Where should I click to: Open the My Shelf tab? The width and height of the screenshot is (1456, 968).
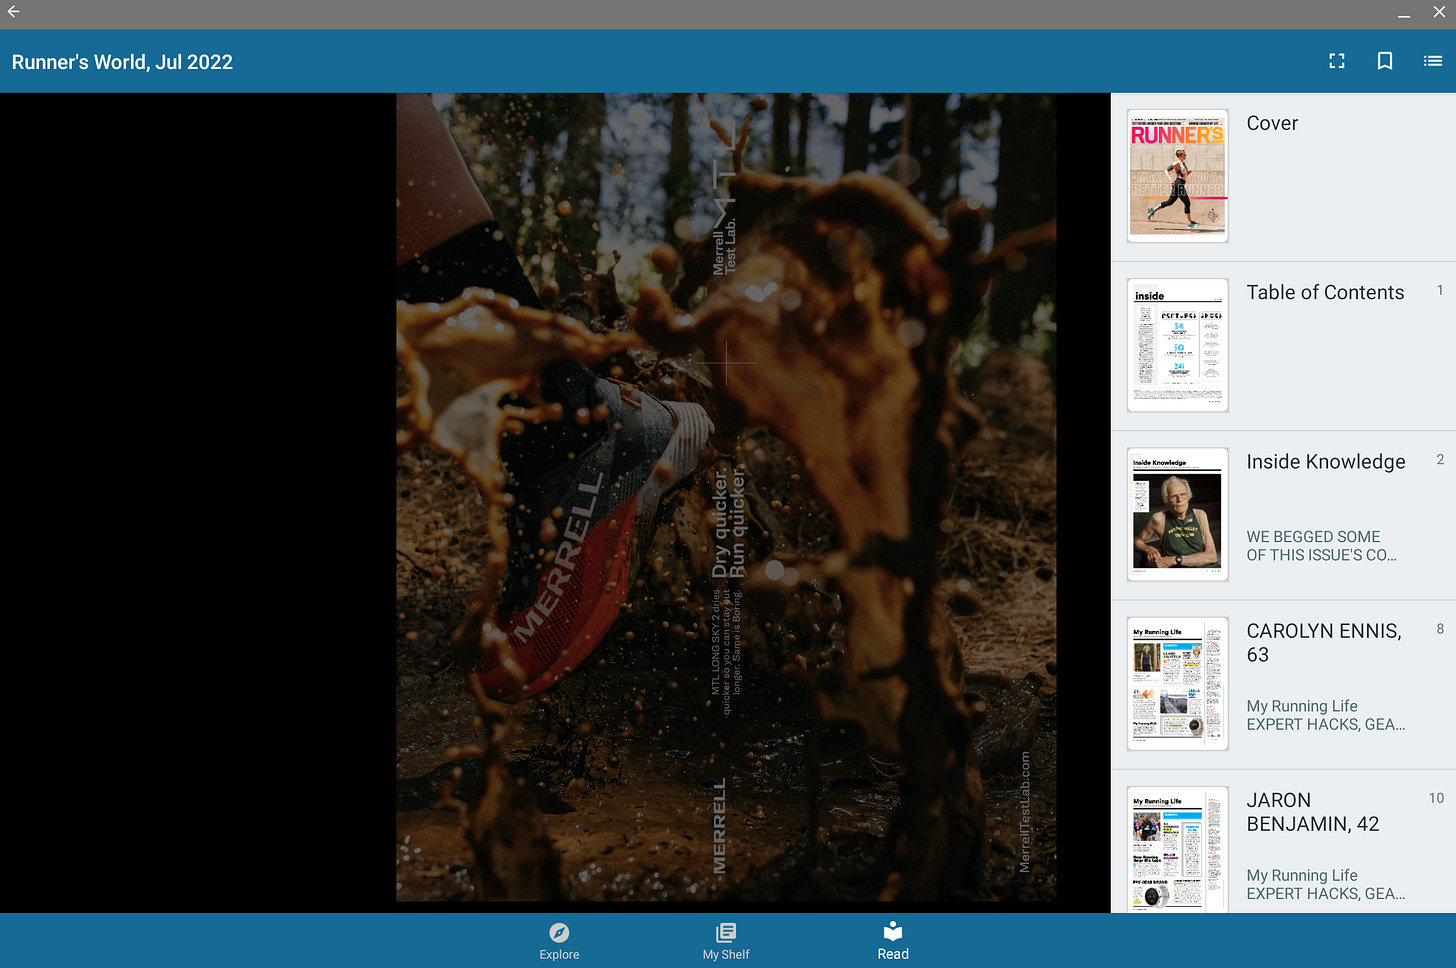pyautogui.click(x=726, y=941)
